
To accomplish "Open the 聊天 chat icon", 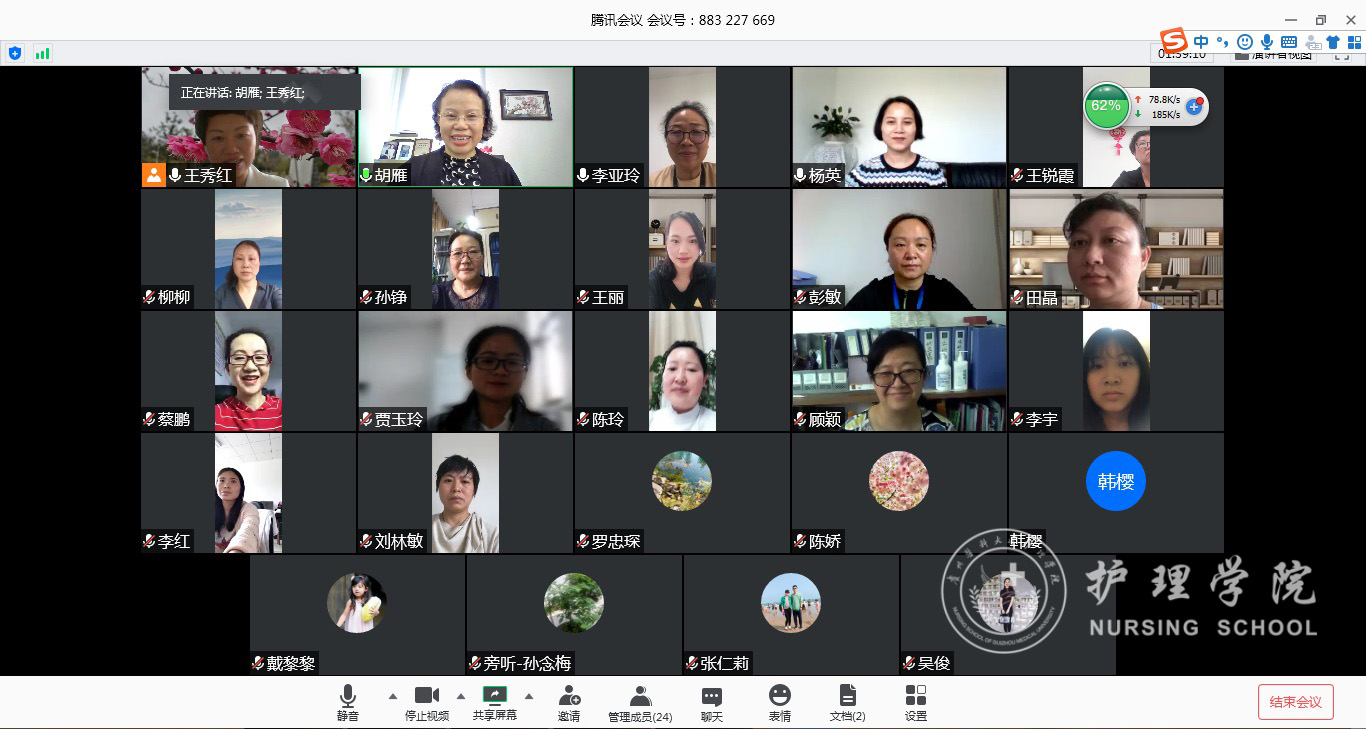I will pos(711,702).
